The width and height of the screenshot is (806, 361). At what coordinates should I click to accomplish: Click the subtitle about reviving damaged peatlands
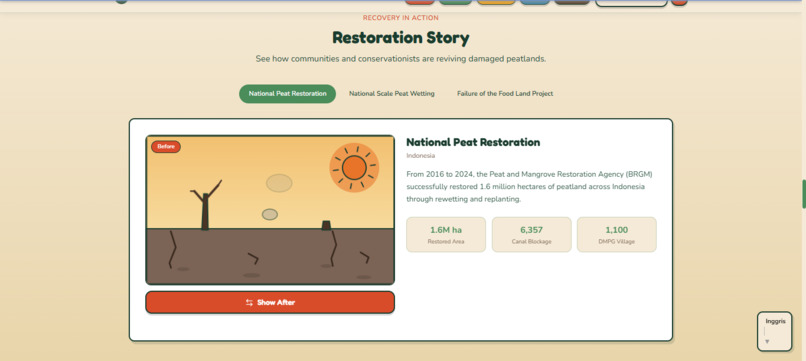tap(400, 59)
